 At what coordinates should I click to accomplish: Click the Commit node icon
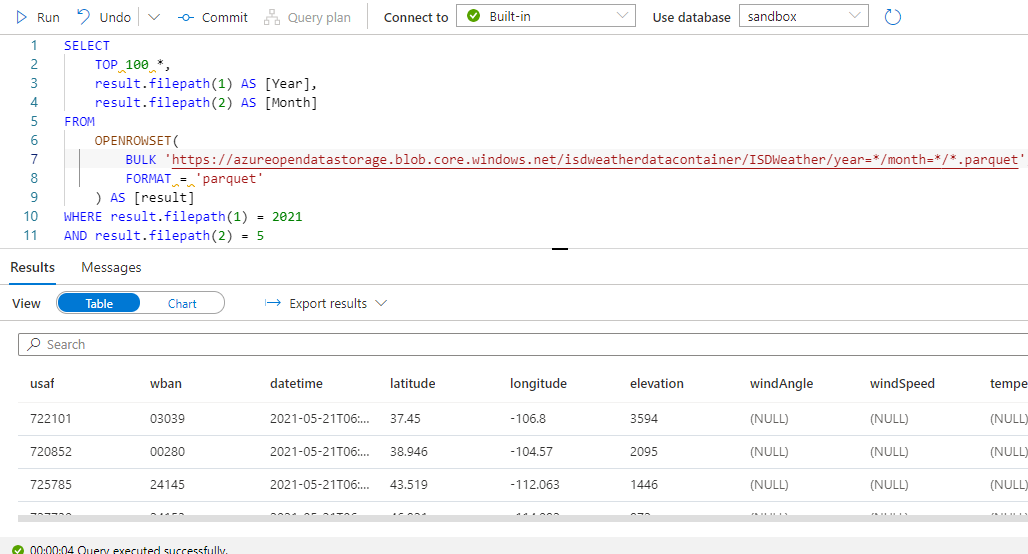[186, 18]
